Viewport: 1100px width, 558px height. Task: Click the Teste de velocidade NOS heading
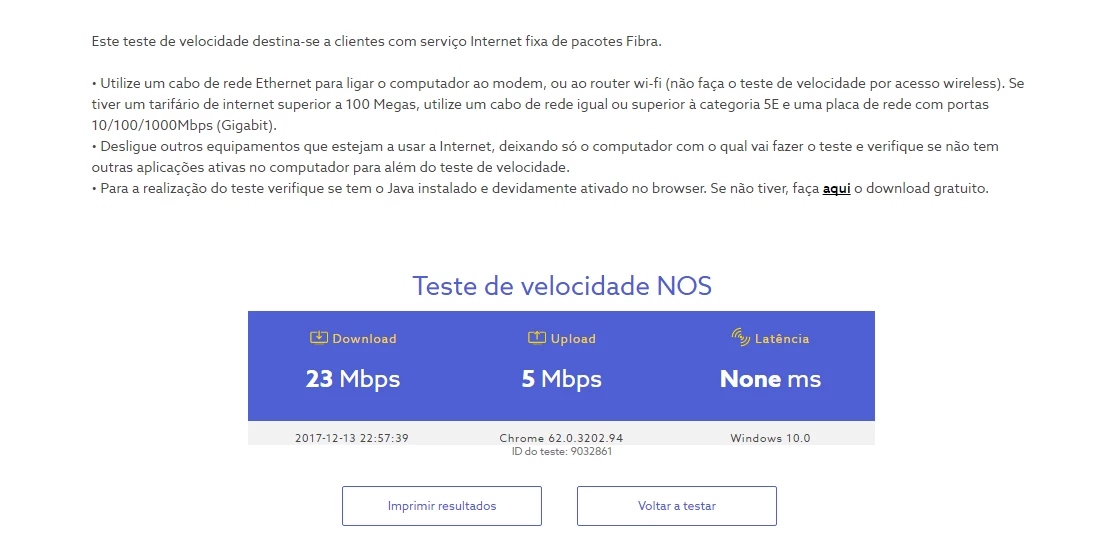coord(562,286)
